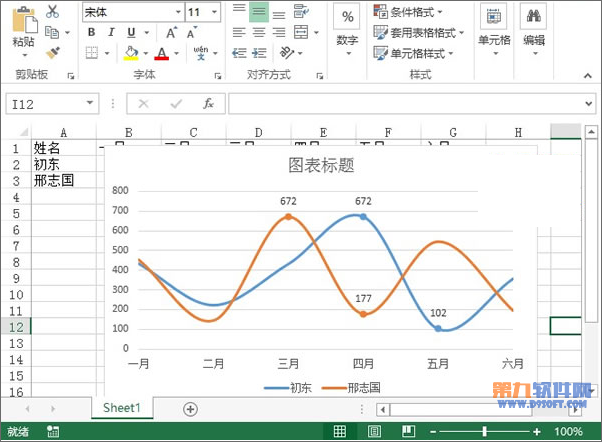This screenshot has height=442, width=602.
Task: Click the Cut scissors icon
Action: 53,12
